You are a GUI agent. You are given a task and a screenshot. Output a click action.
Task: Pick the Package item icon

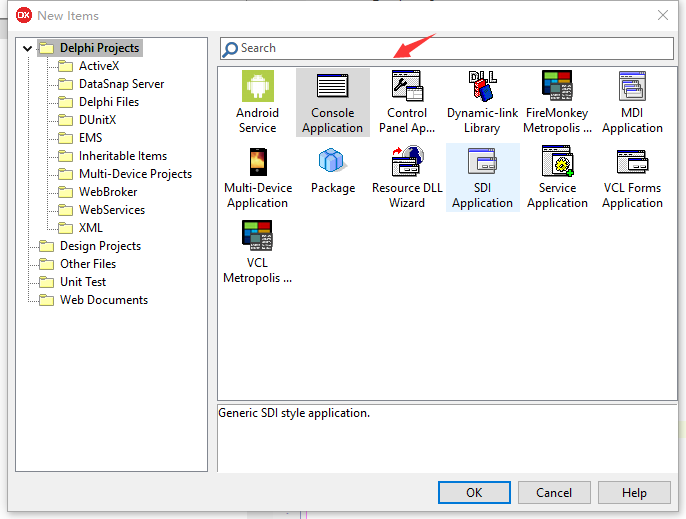pyautogui.click(x=332, y=160)
